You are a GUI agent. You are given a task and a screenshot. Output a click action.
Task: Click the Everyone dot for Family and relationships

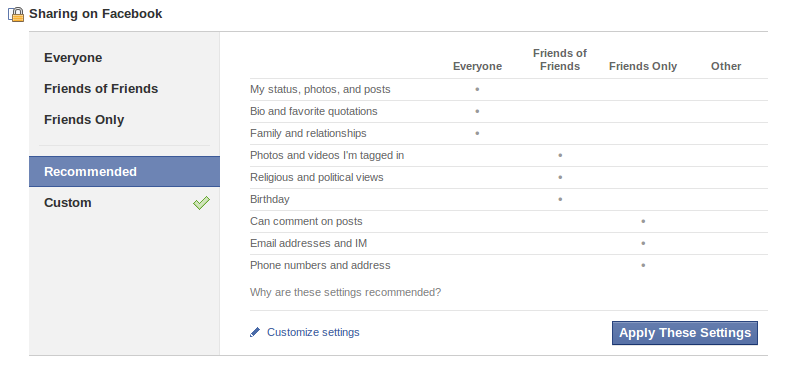477,133
